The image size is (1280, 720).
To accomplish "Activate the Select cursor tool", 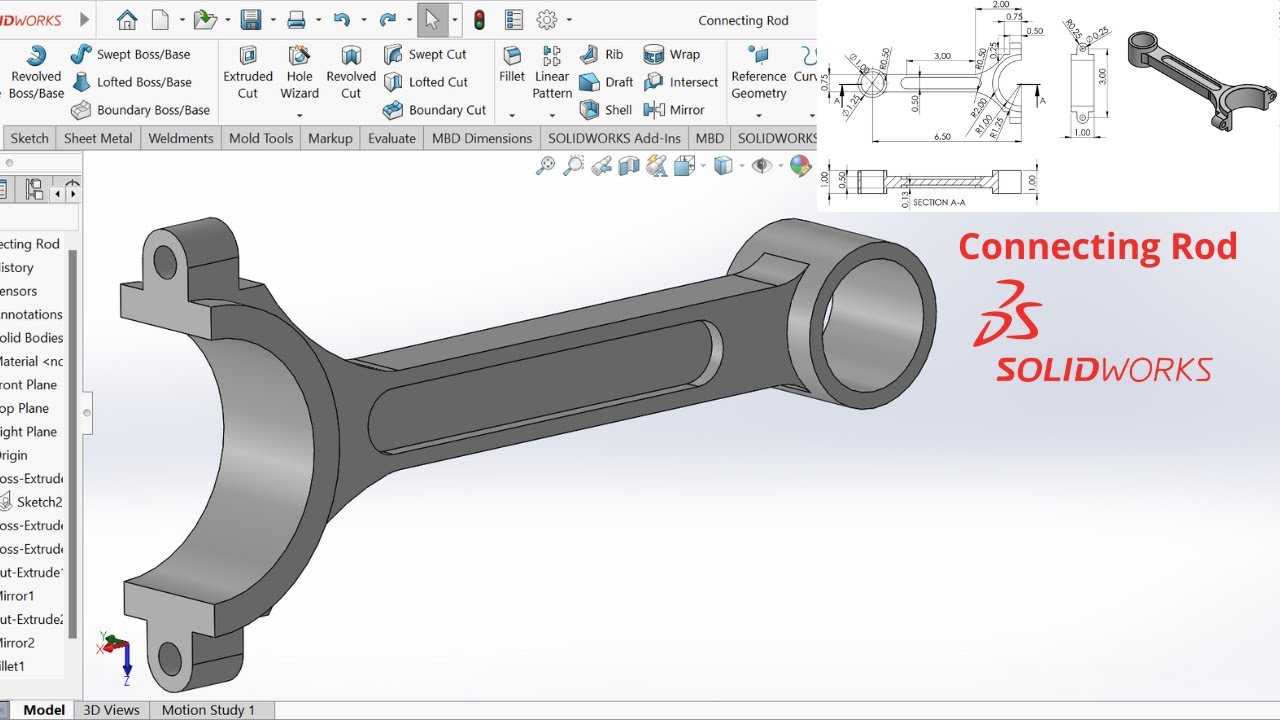I will pyautogui.click(x=432, y=19).
